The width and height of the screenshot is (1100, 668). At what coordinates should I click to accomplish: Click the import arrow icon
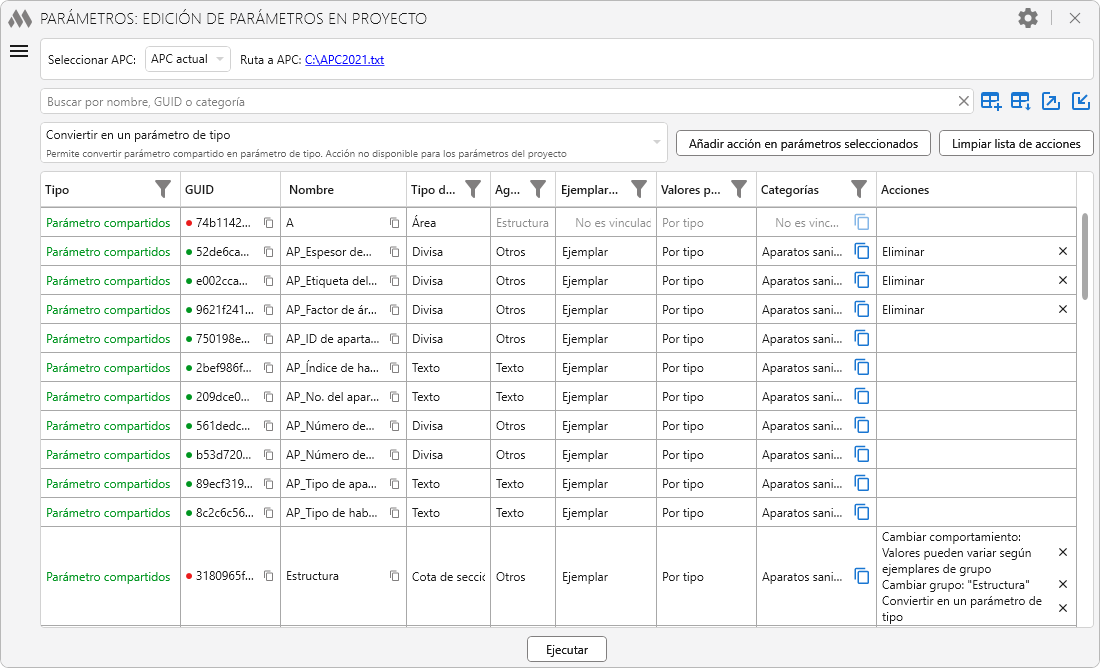point(1080,101)
